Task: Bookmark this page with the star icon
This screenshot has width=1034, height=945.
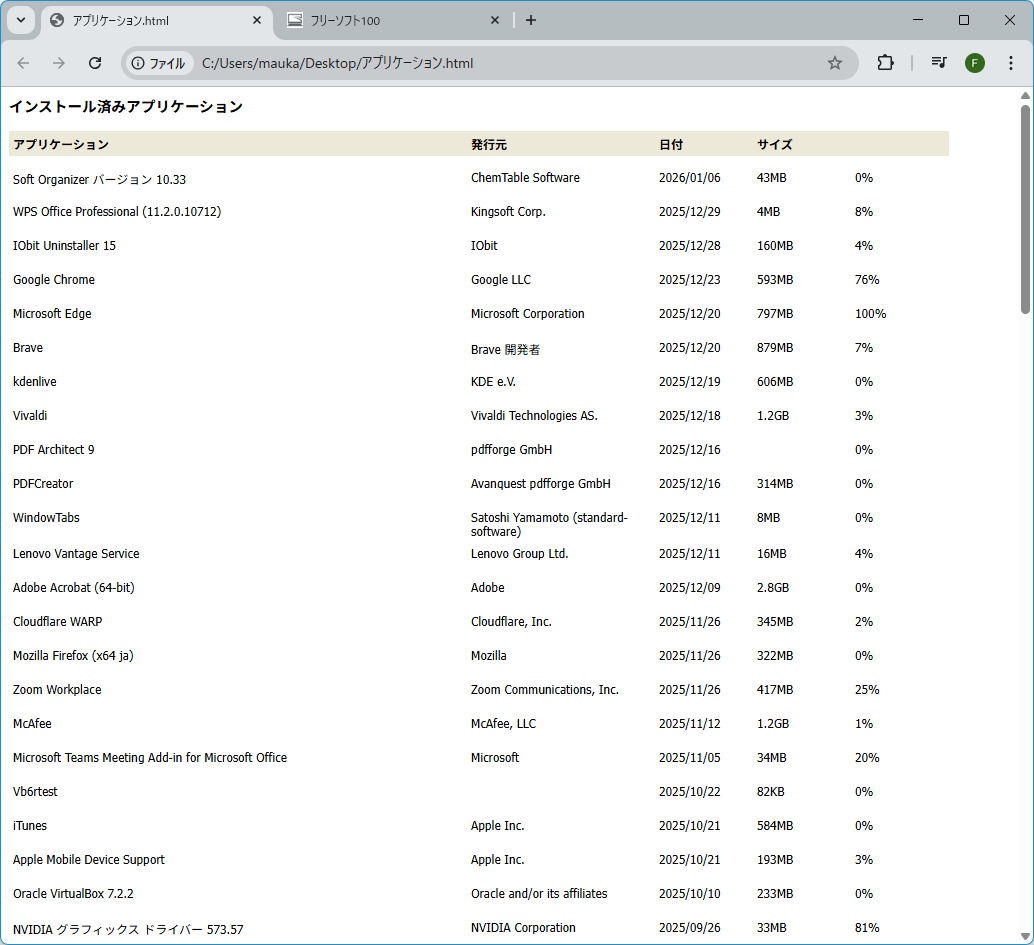Action: click(x=835, y=63)
